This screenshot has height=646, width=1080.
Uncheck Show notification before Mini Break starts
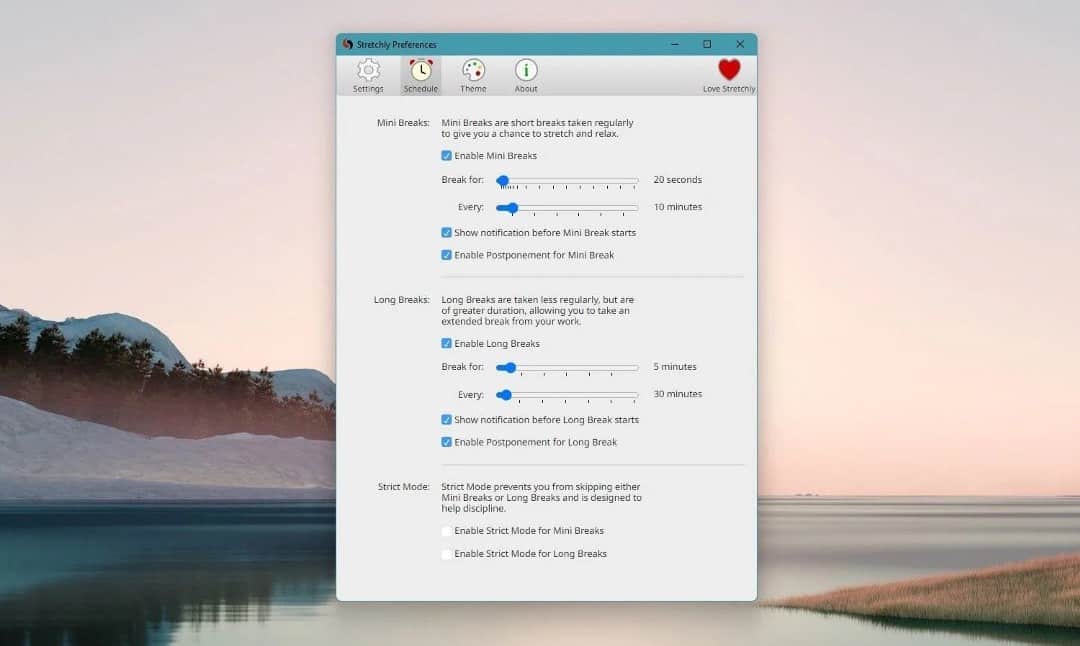coord(447,233)
